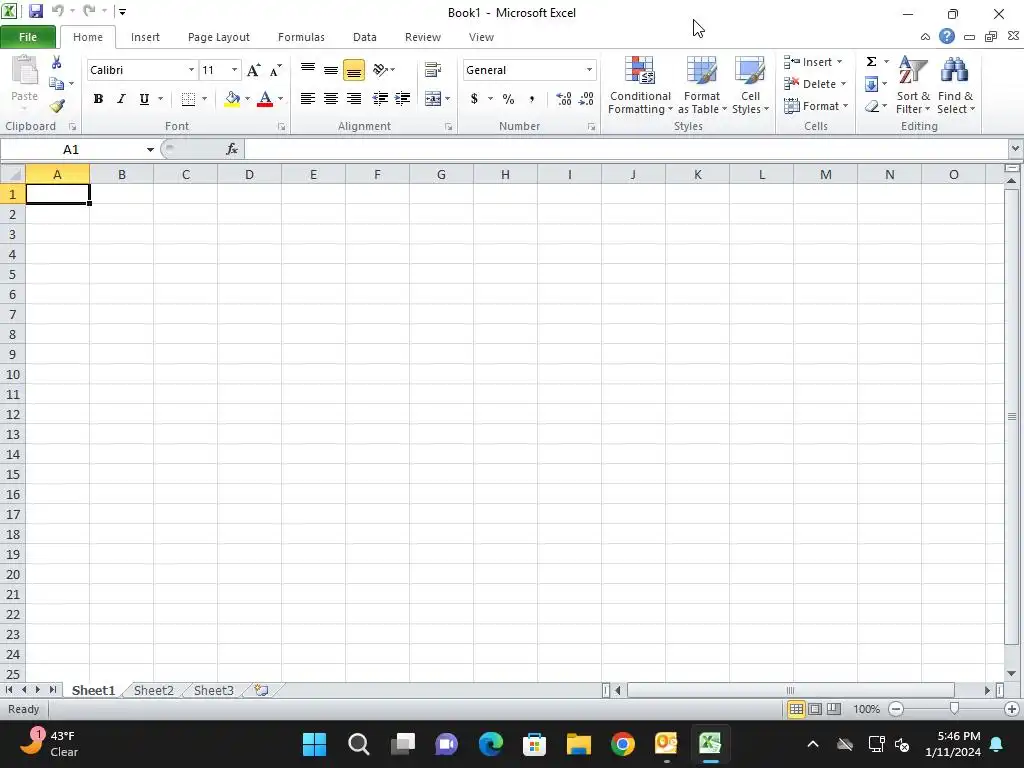Click the zoom slider handle
Viewport: 1024px width, 768px height.
pos(954,709)
